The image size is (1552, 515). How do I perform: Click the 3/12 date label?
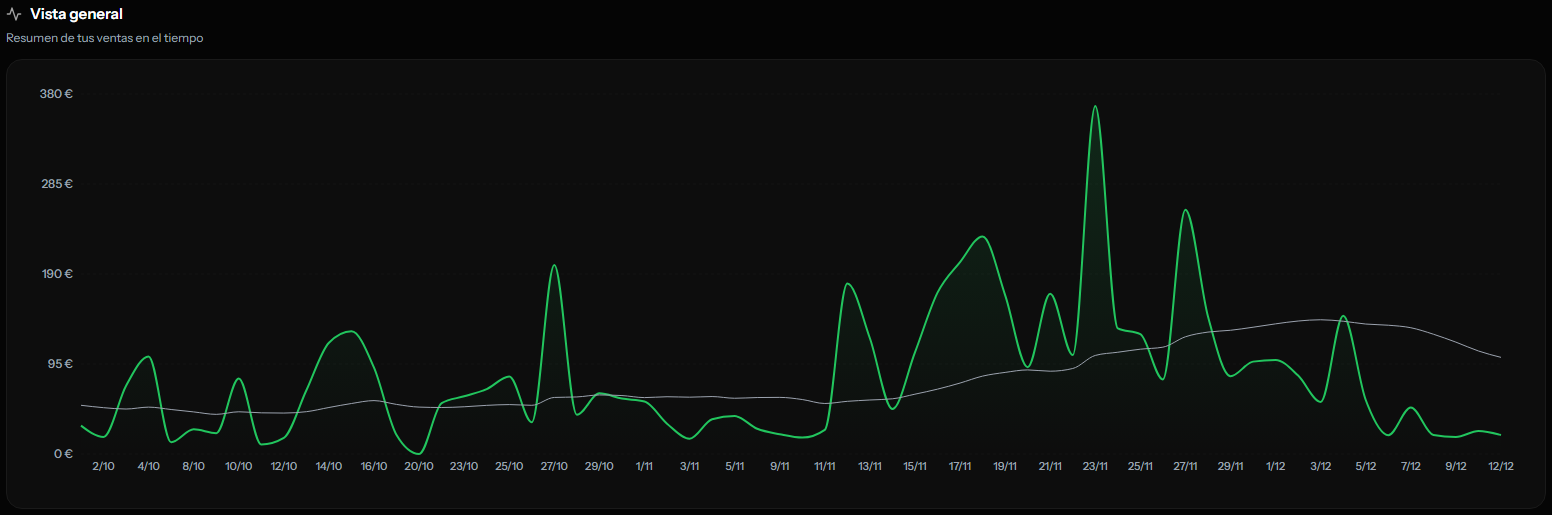[x=1321, y=467]
